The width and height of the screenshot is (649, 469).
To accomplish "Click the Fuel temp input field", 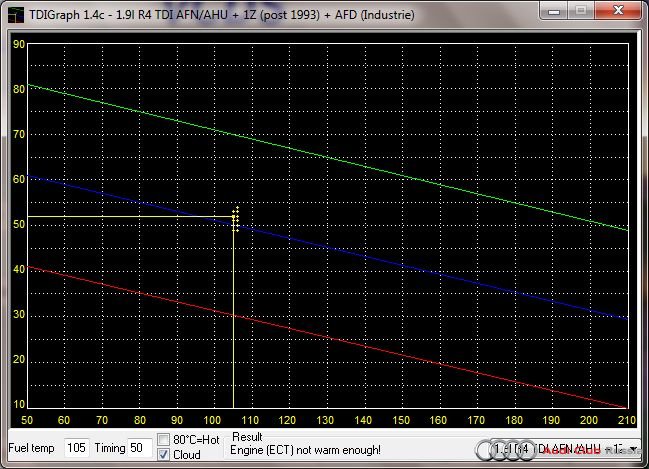I will [77, 448].
